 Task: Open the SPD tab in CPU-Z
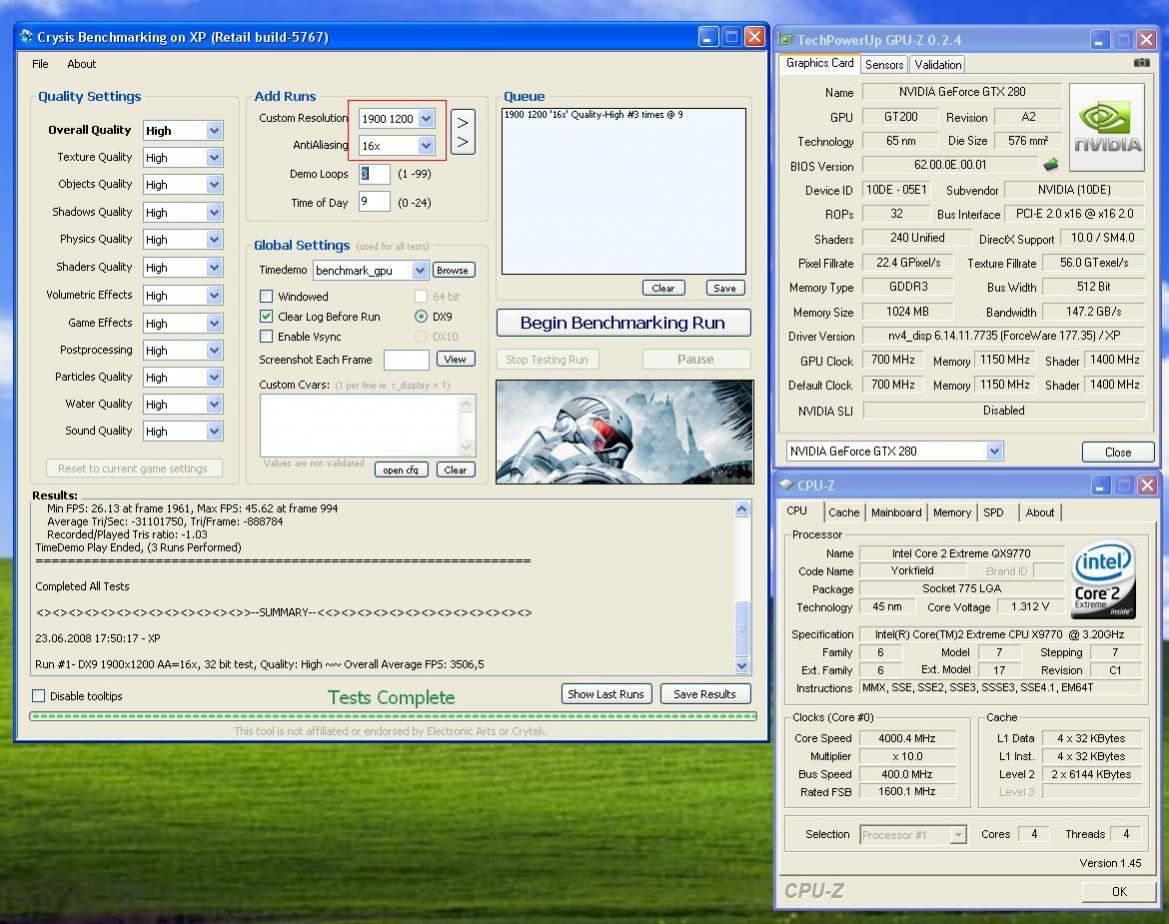click(993, 512)
